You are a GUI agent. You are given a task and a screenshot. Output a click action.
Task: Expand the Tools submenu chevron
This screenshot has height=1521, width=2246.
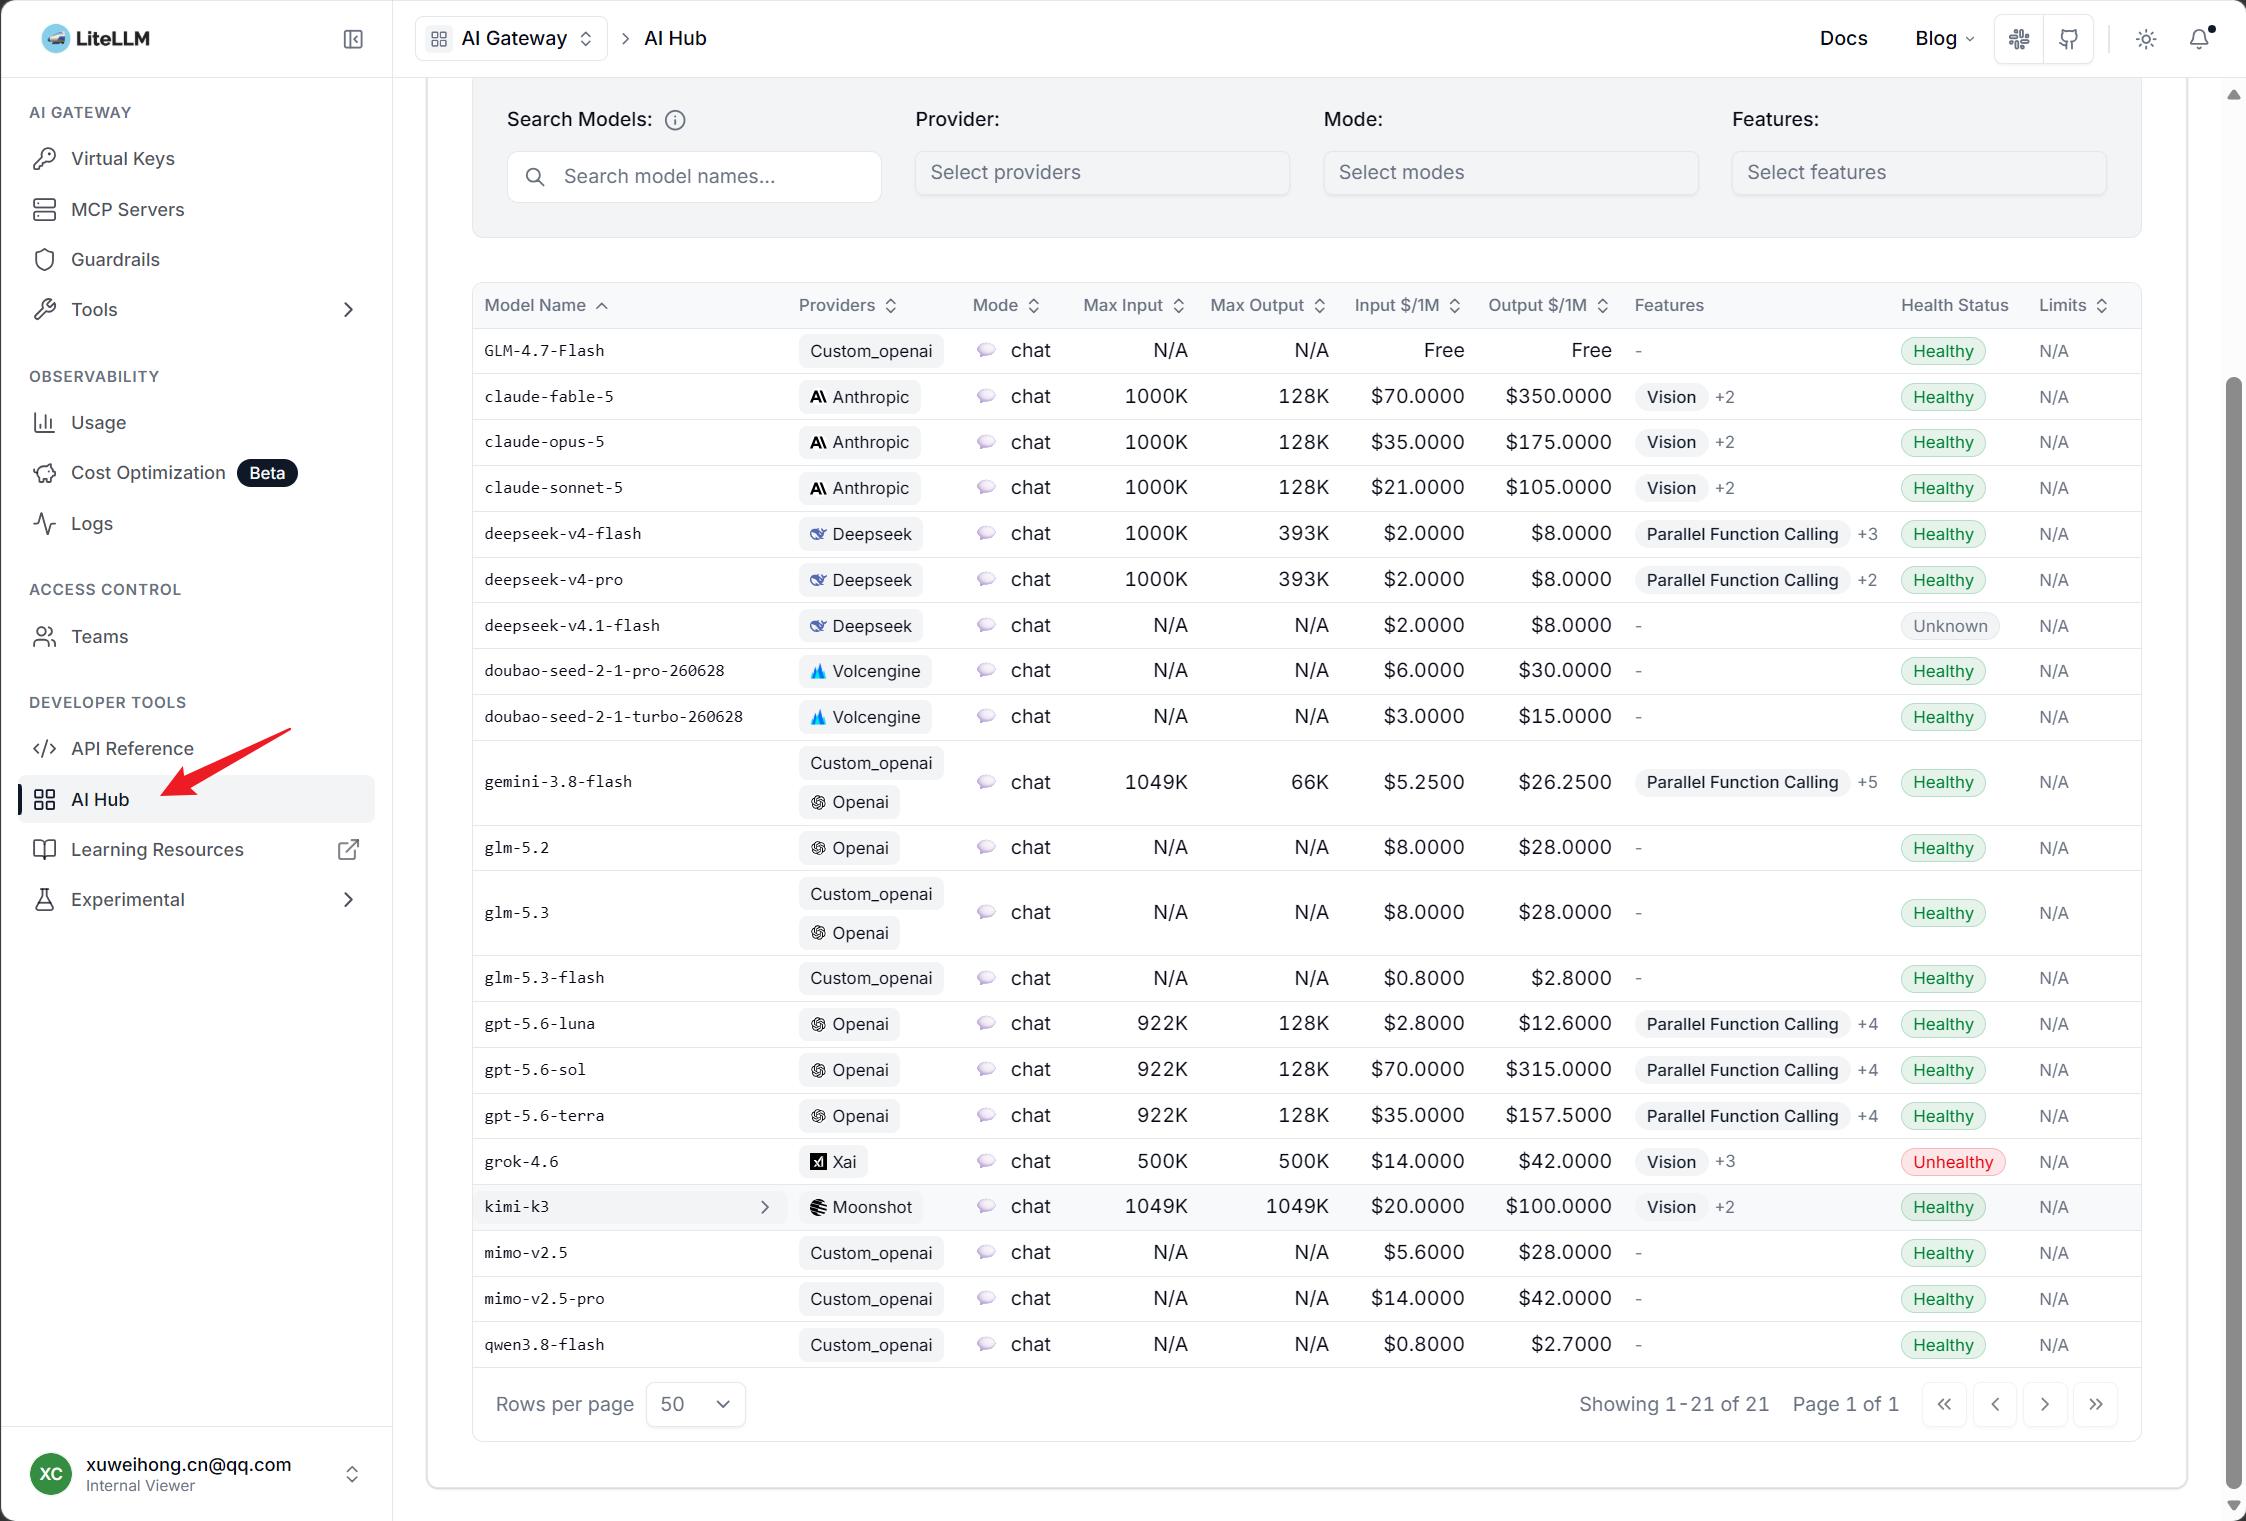[x=348, y=310]
